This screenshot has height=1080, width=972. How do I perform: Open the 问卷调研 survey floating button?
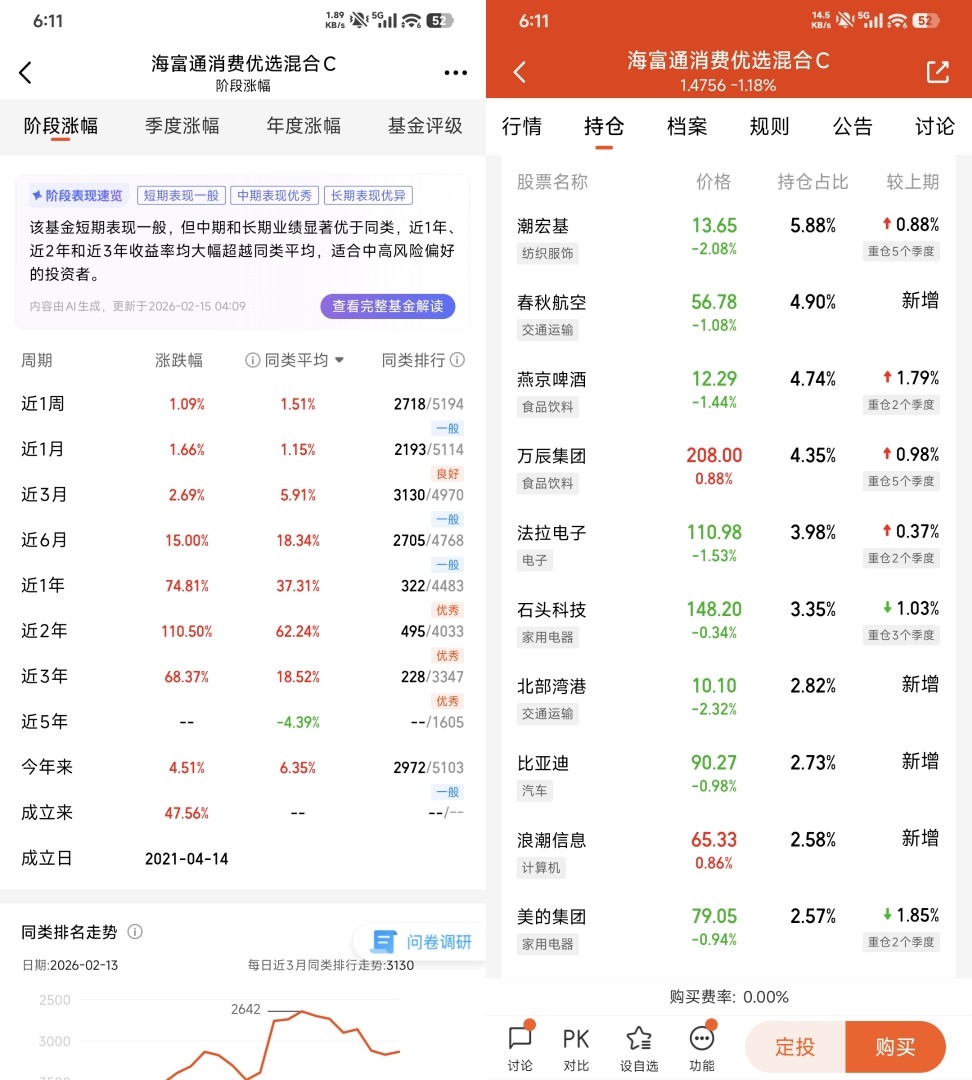pyautogui.click(x=422, y=942)
